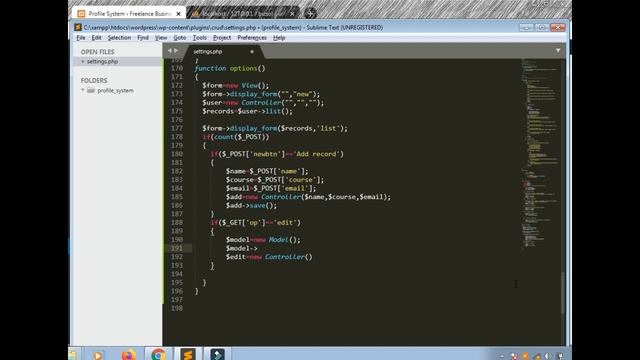Open the Help menu
Image resolution: width=640 pixels, height=360 pixels.
279,38
